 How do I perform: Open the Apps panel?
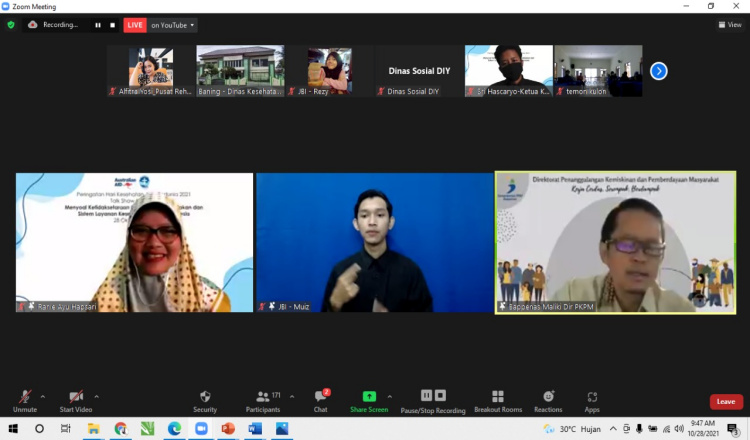[x=592, y=401]
